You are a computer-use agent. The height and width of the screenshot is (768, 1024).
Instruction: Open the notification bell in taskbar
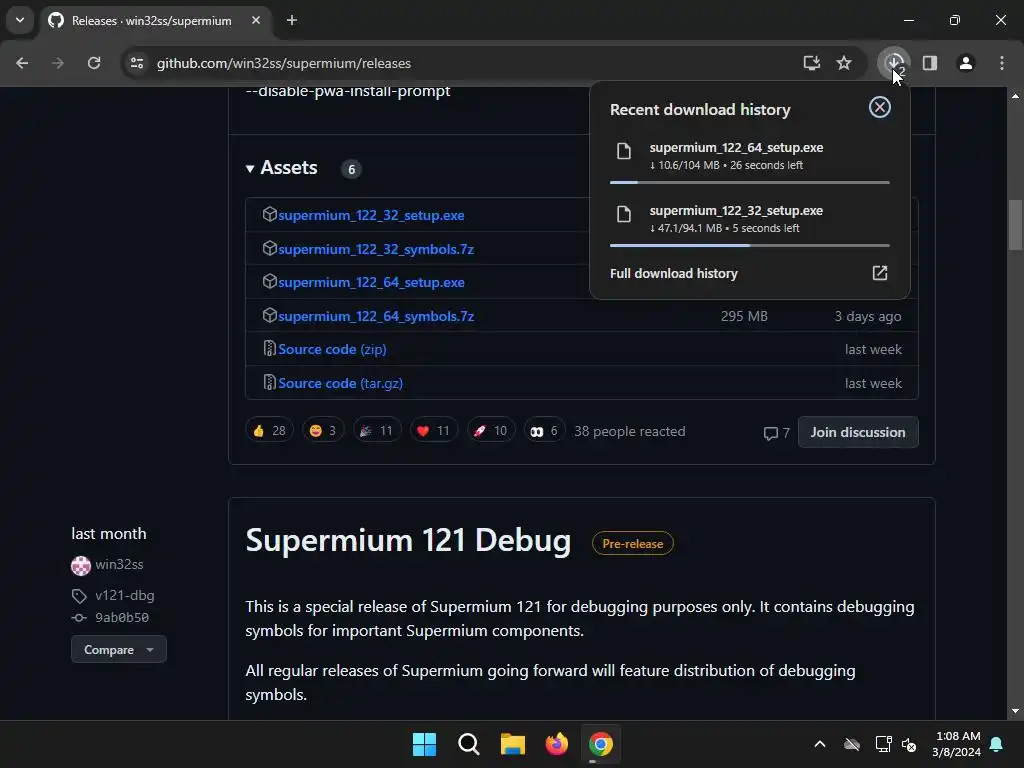(996, 744)
